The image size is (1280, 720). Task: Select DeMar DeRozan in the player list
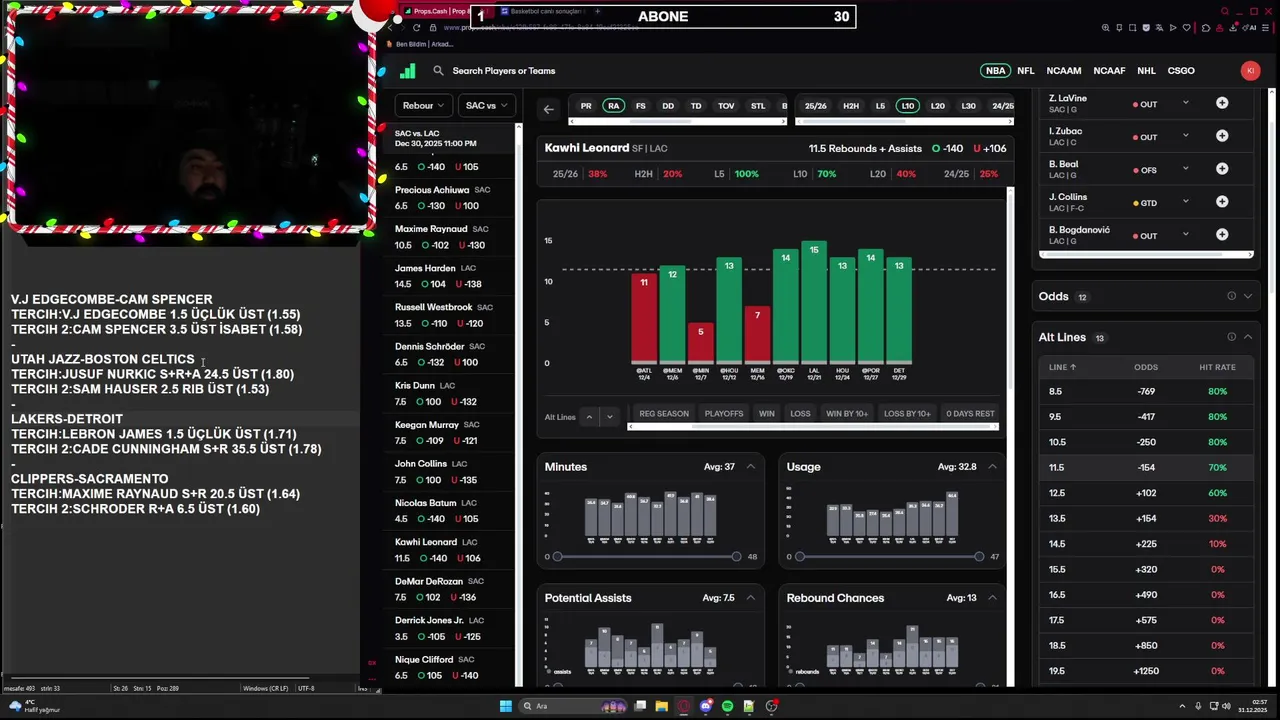click(x=449, y=589)
